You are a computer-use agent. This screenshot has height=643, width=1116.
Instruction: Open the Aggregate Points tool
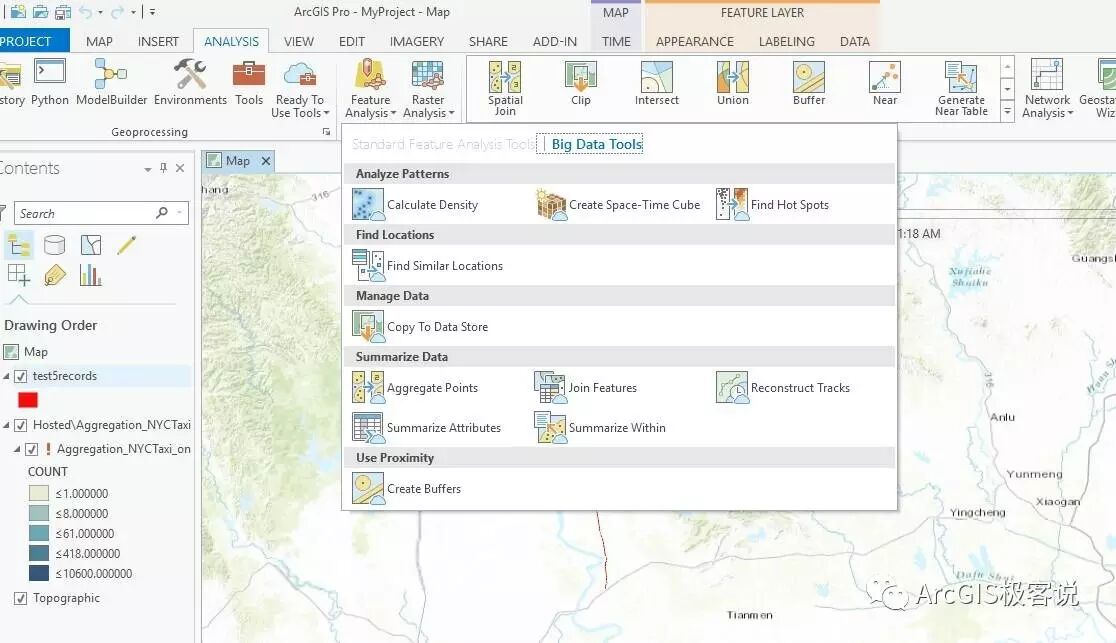pyautogui.click(x=416, y=388)
